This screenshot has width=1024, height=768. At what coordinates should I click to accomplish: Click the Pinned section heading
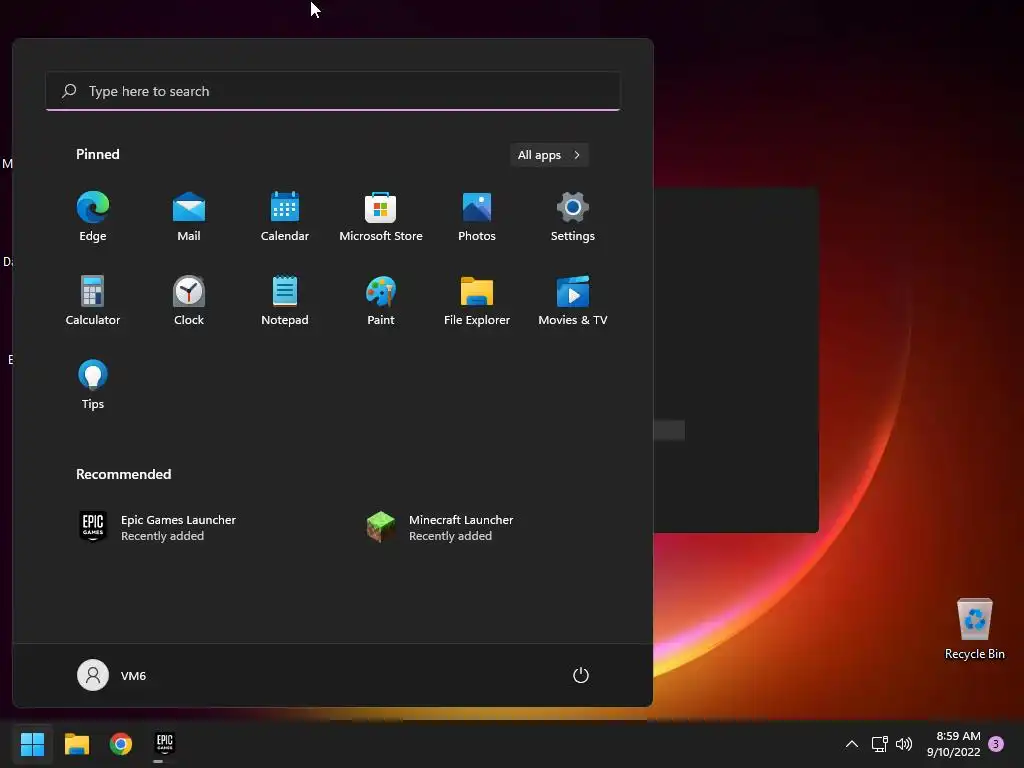click(98, 154)
